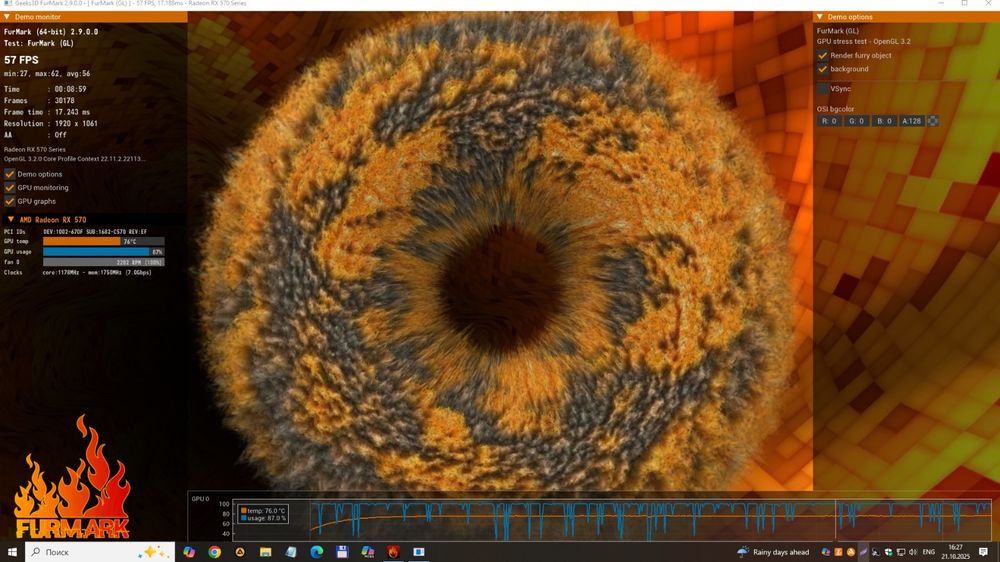Image resolution: width=1000 pixels, height=562 pixels.
Task: Click the A:128 alpha field
Action: [911, 121]
